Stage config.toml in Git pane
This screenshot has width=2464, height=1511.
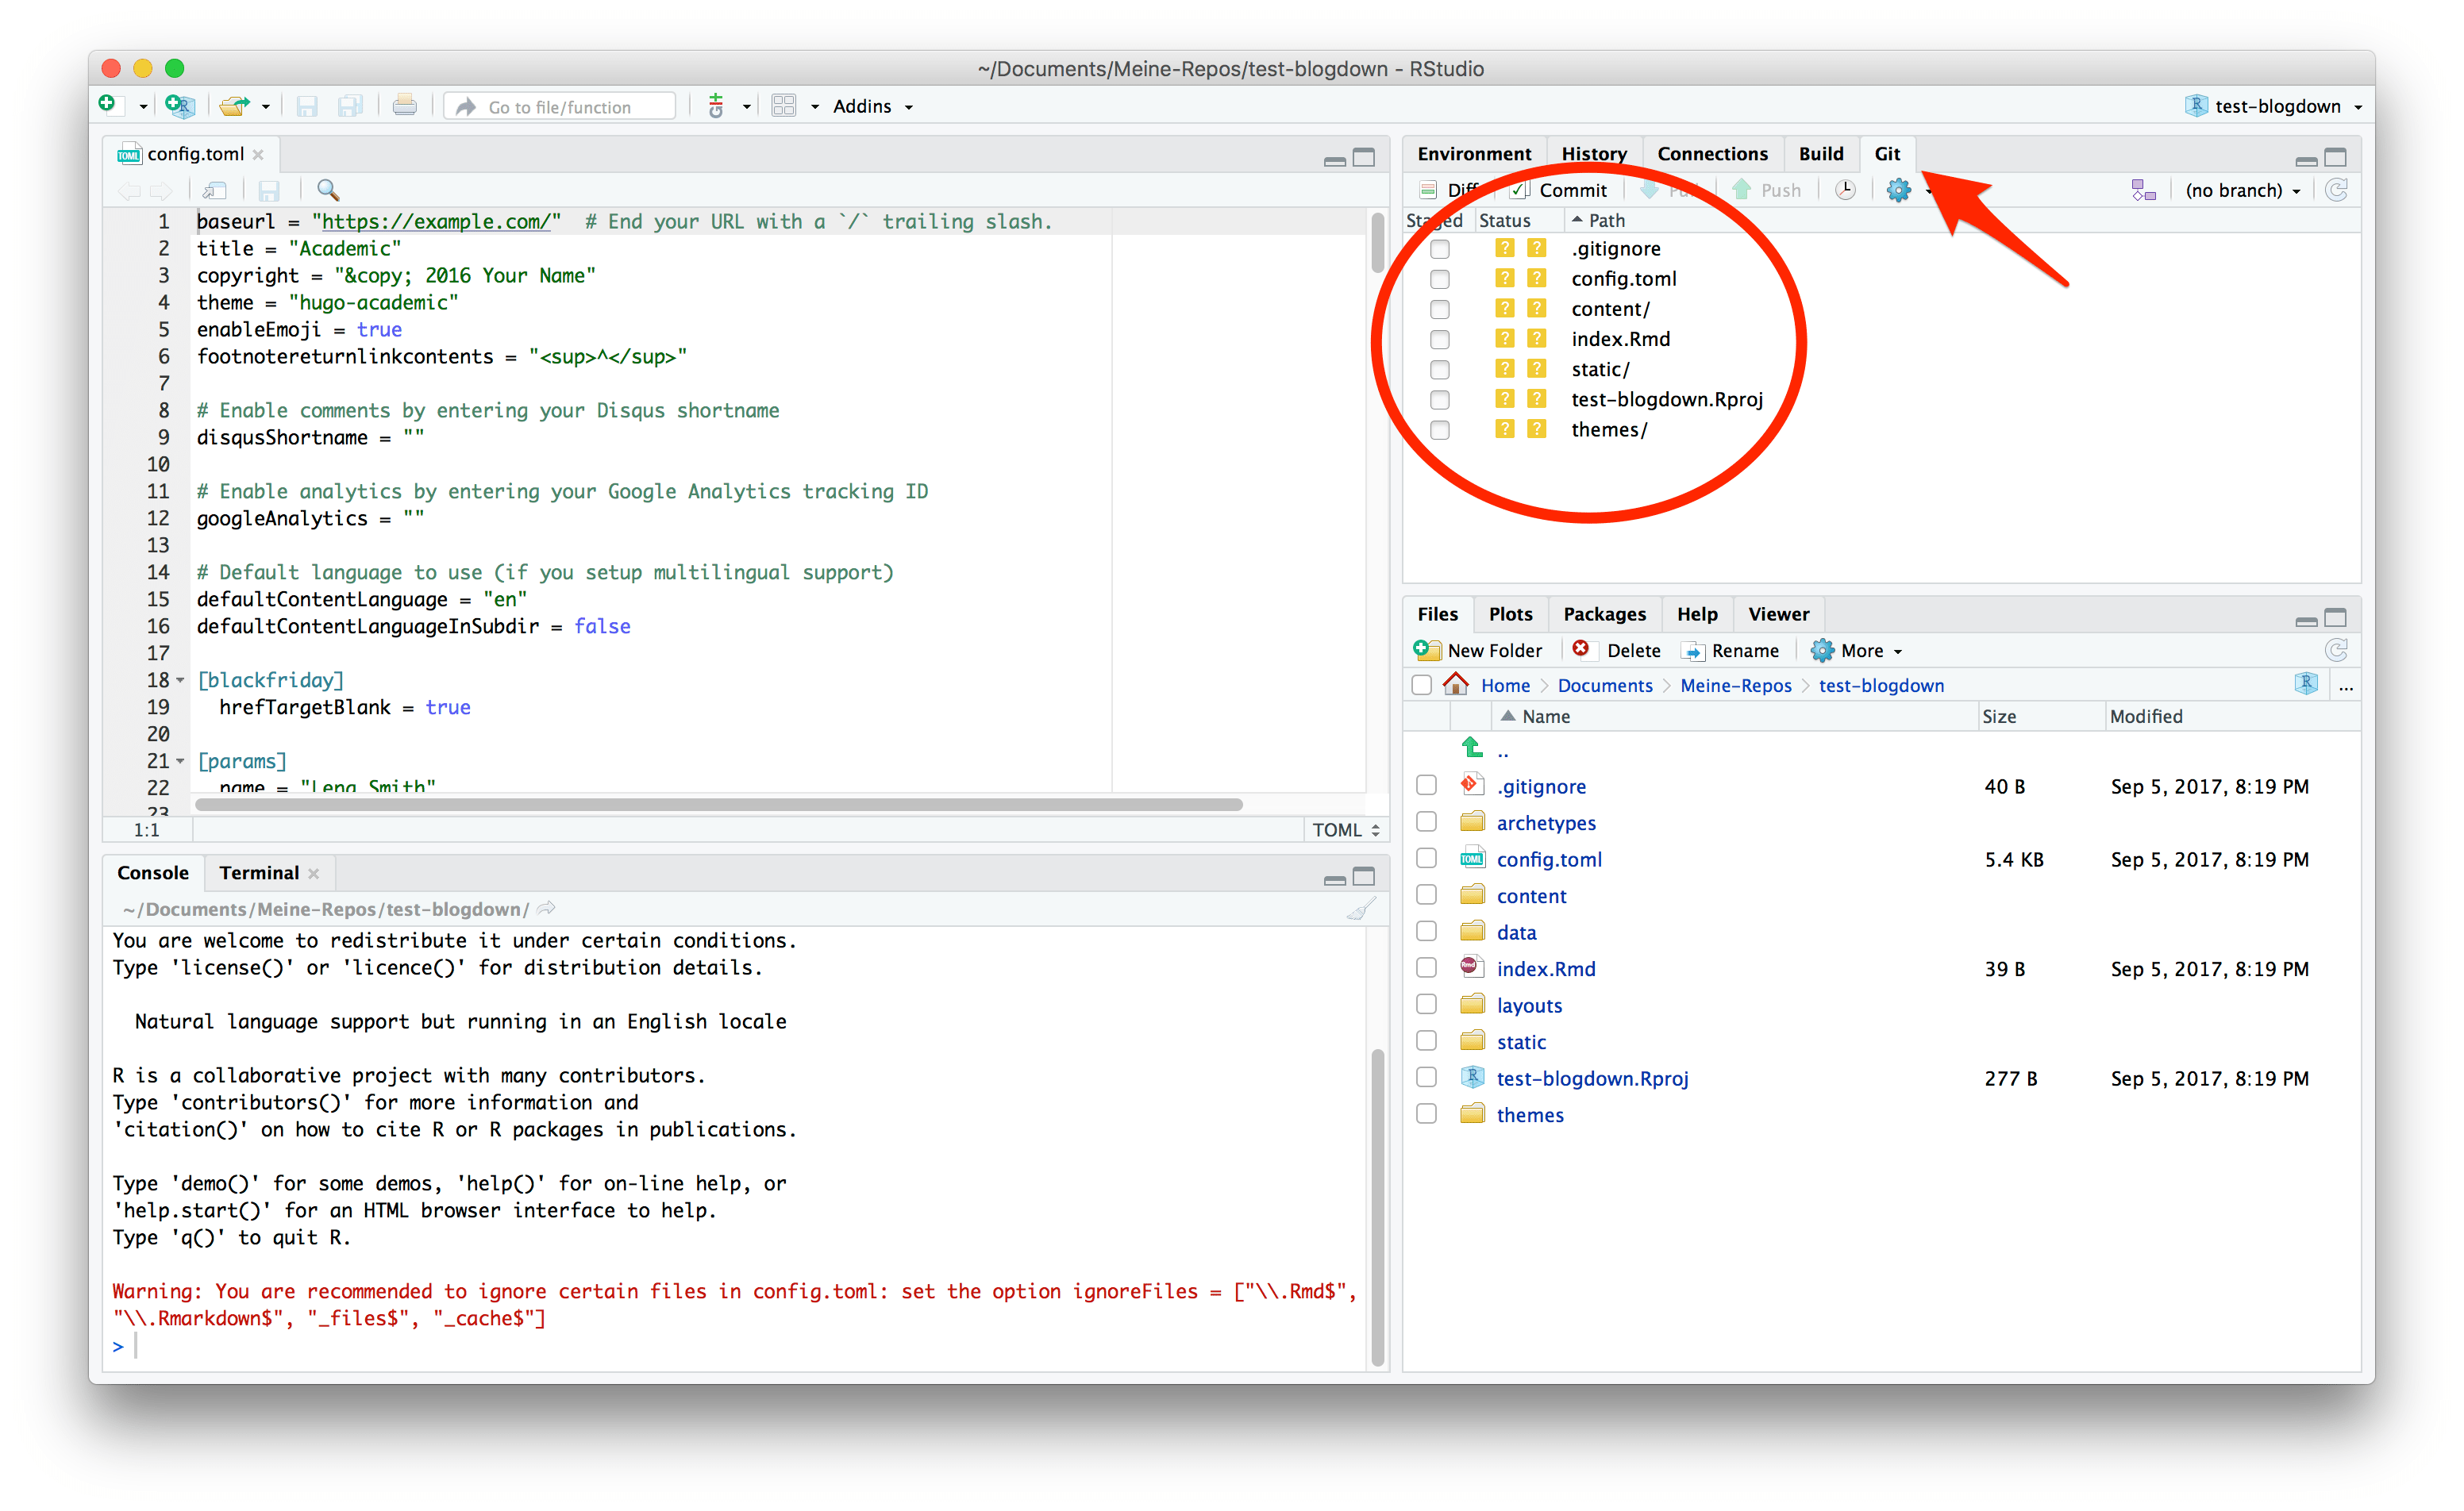(x=1440, y=279)
